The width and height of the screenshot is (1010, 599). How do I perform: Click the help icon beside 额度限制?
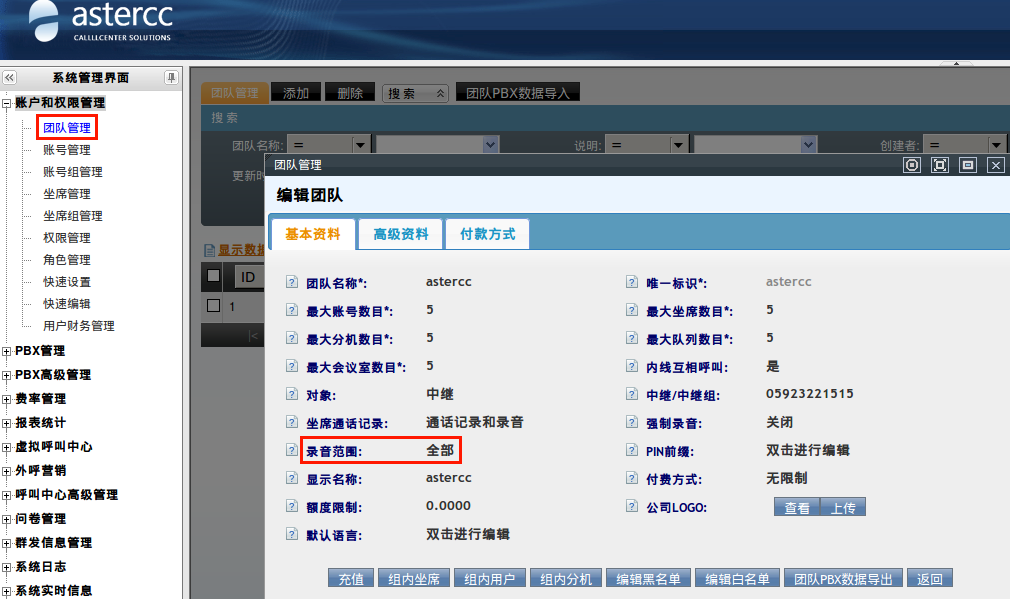click(292, 507)
